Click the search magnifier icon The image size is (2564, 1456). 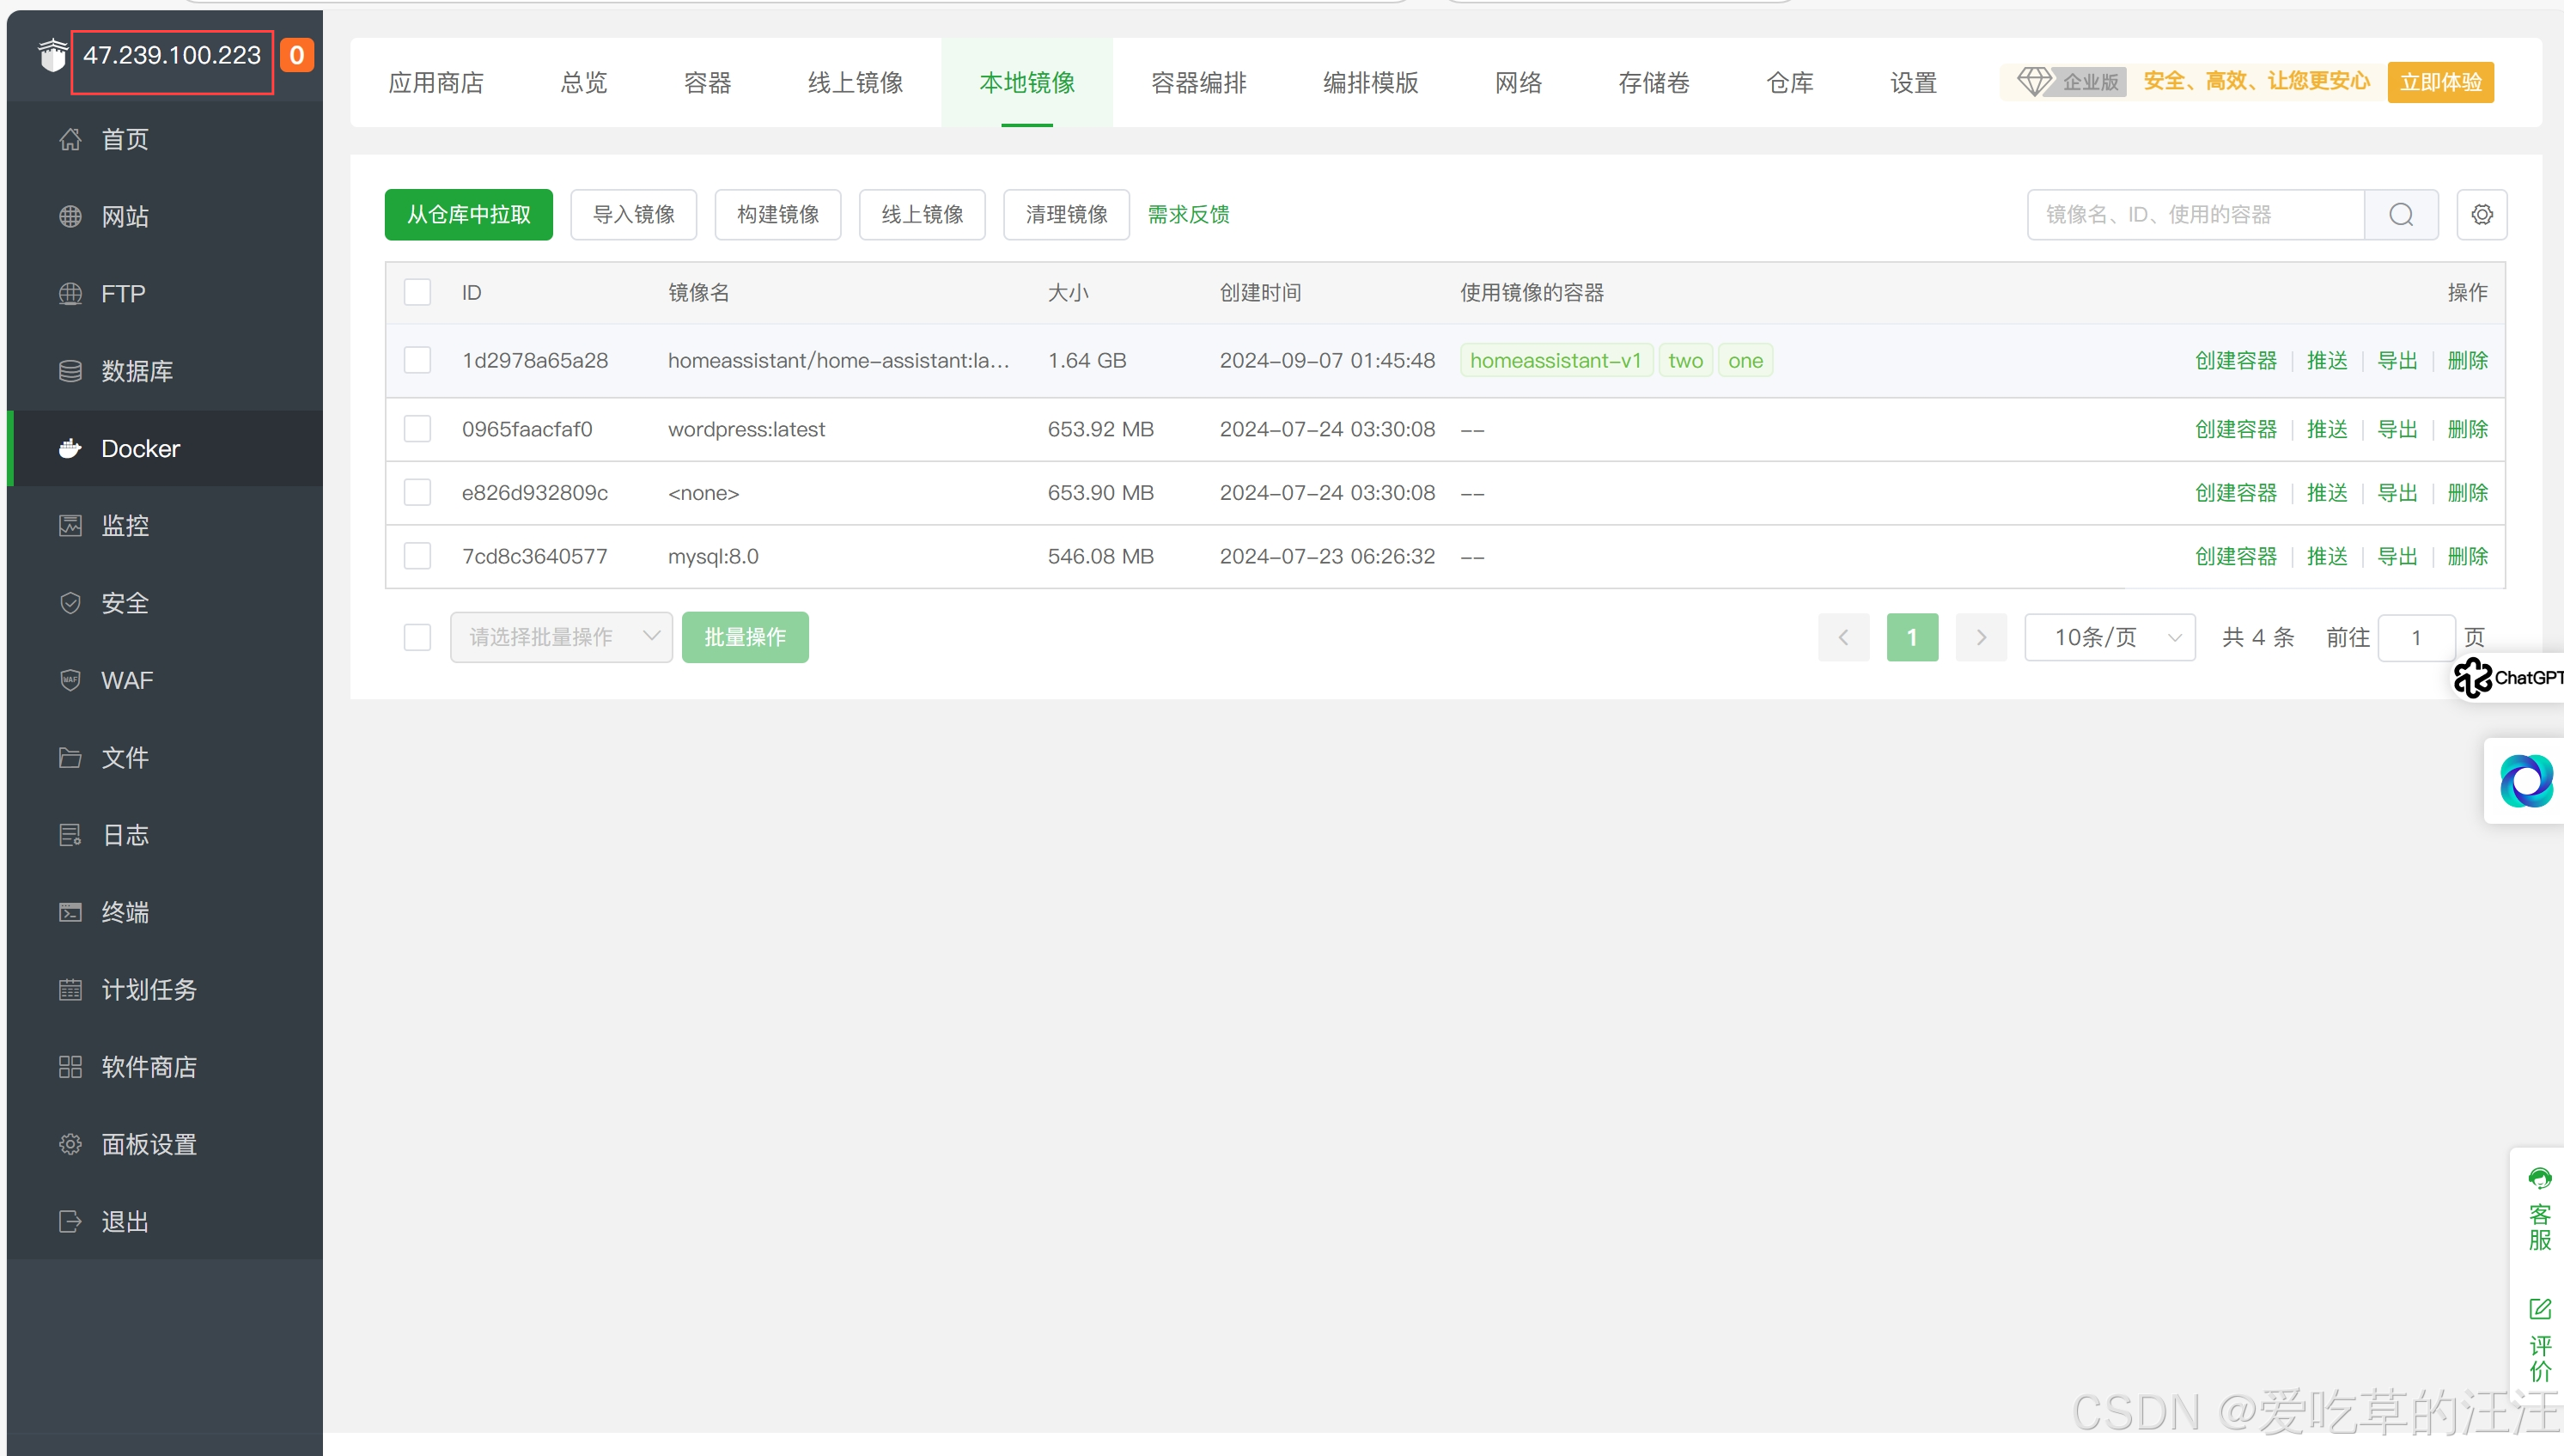point(2400,214)
